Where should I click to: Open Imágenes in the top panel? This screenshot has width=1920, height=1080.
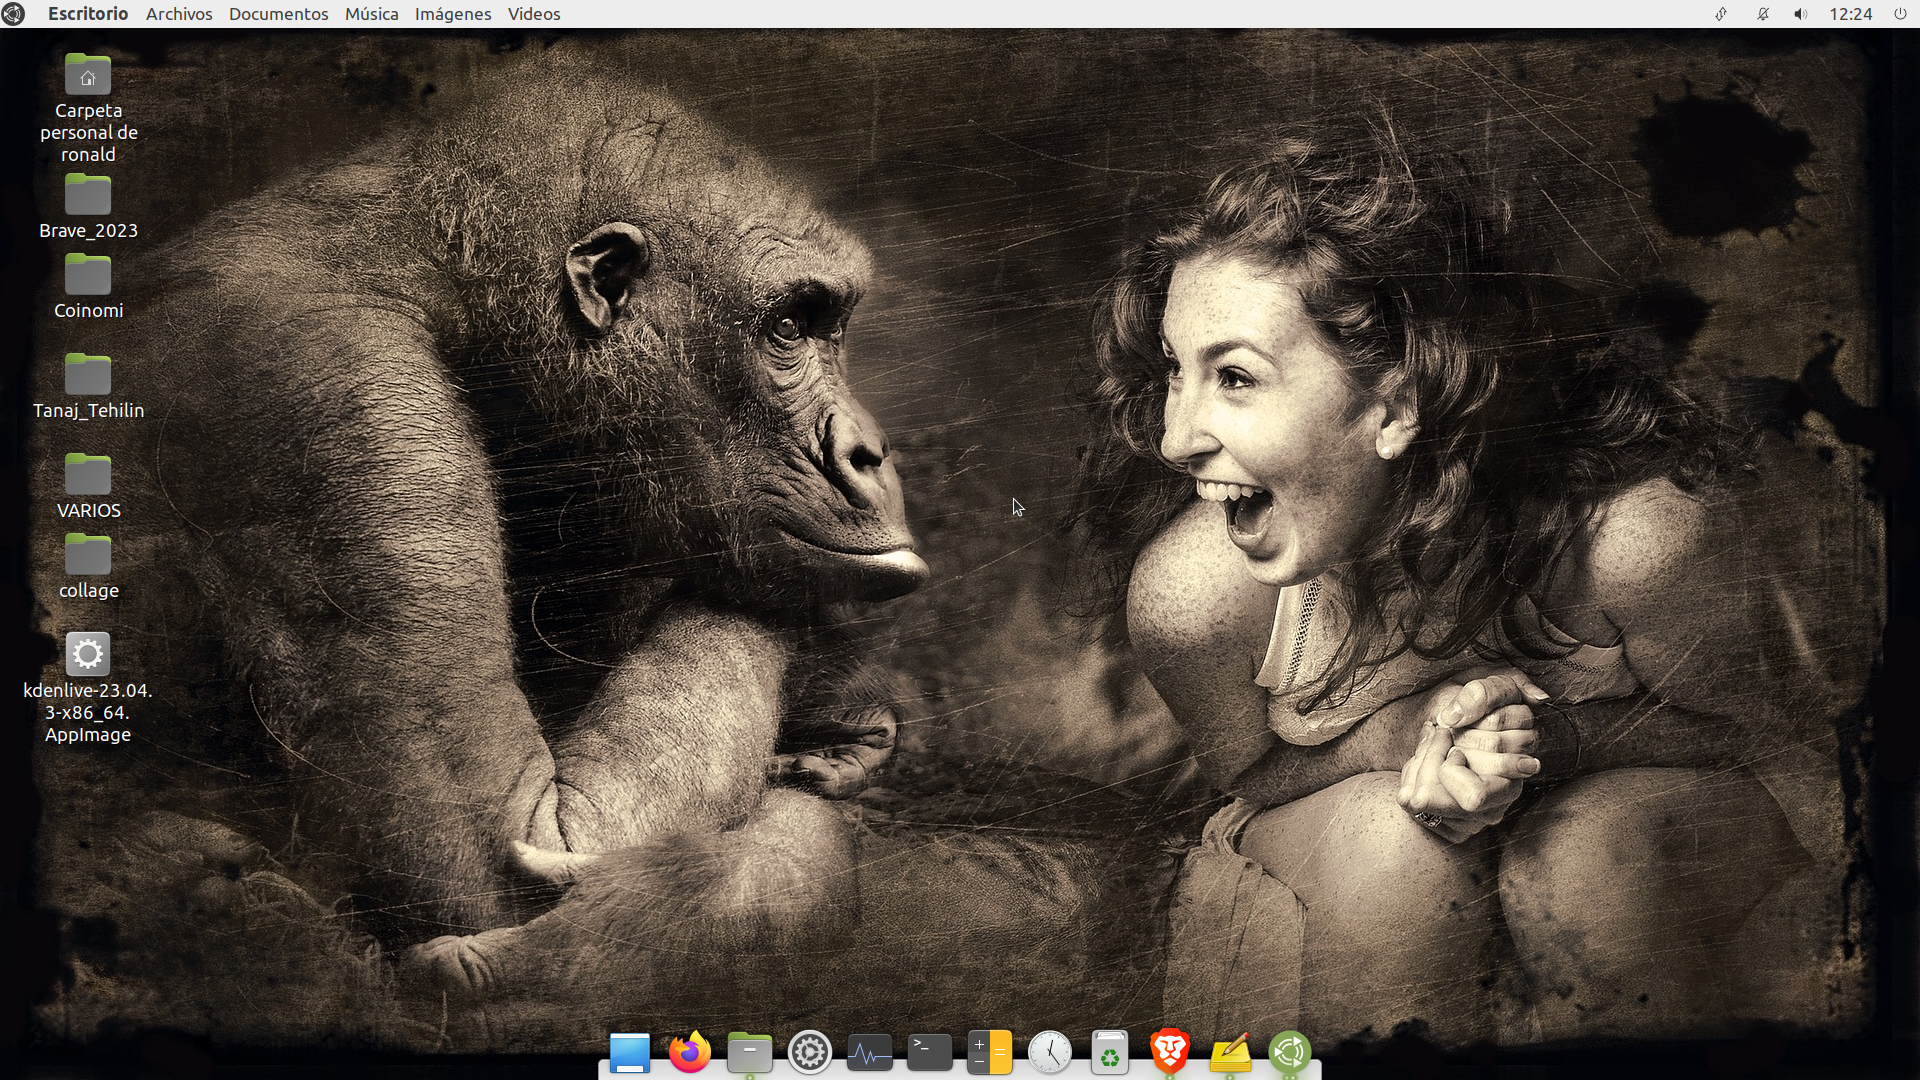[453, 14]
